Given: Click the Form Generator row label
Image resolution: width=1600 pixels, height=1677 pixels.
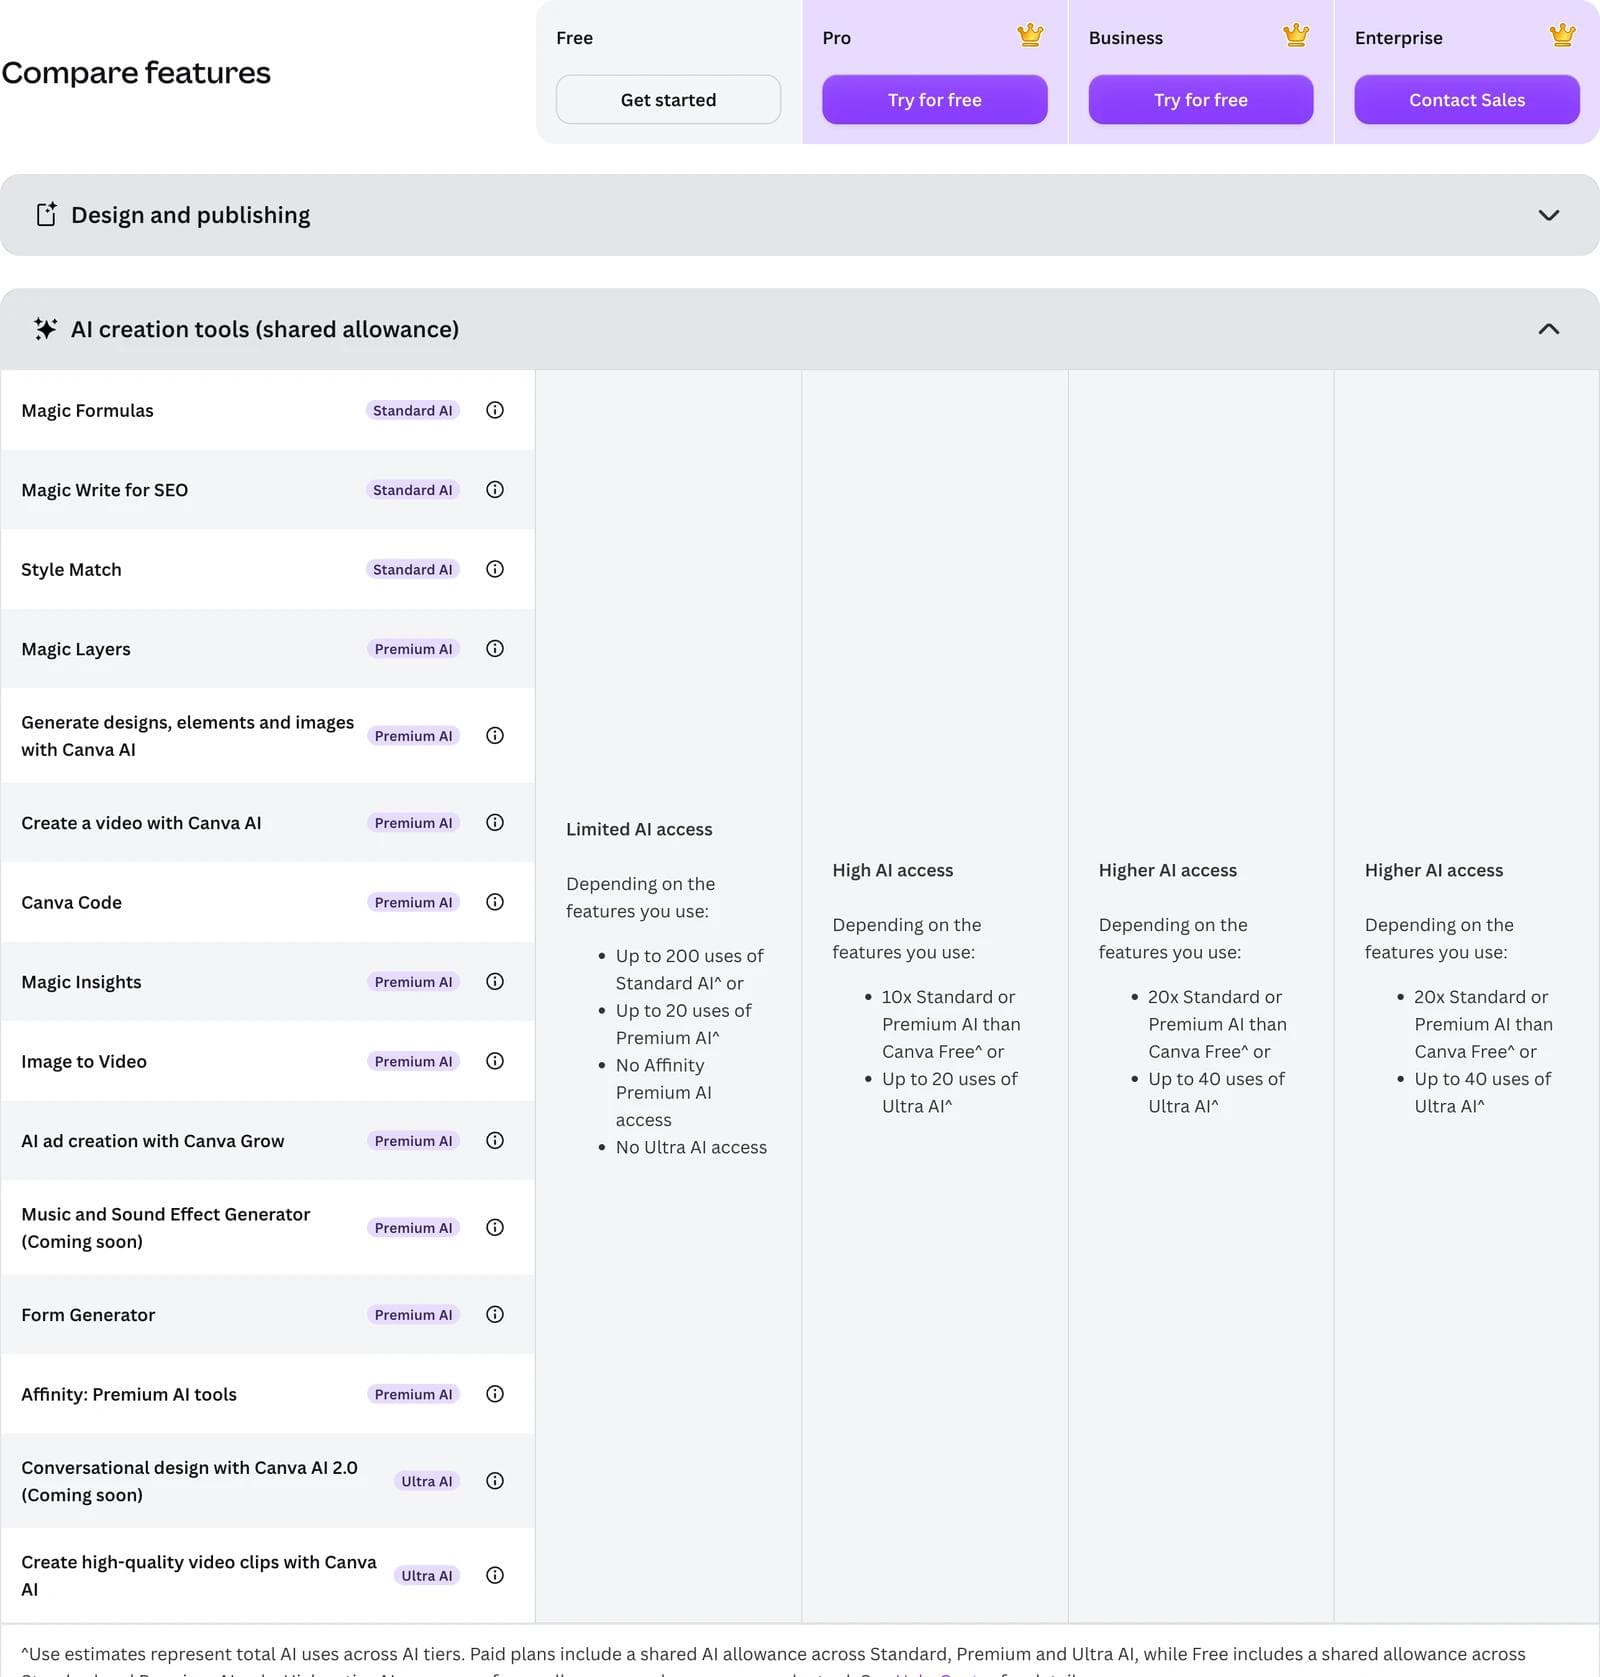Looking at the screenshot, I should 88,1315.
